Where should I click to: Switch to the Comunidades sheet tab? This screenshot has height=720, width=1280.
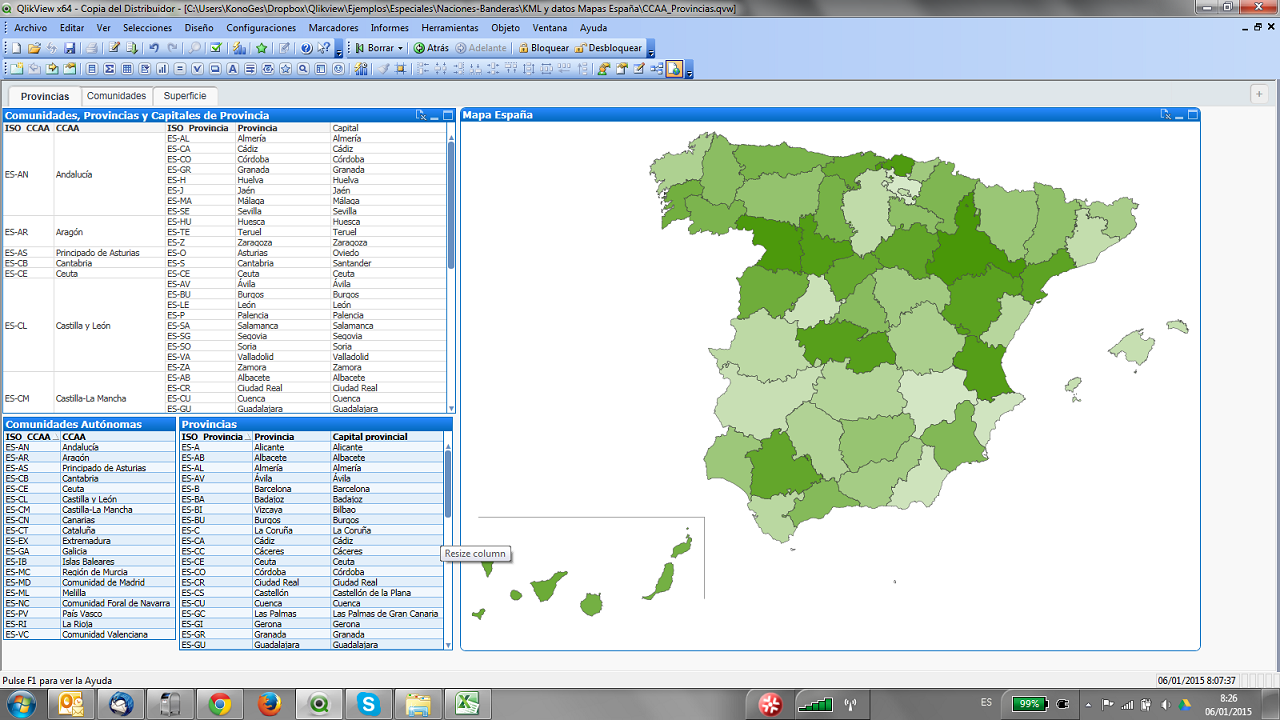point(116,96)
